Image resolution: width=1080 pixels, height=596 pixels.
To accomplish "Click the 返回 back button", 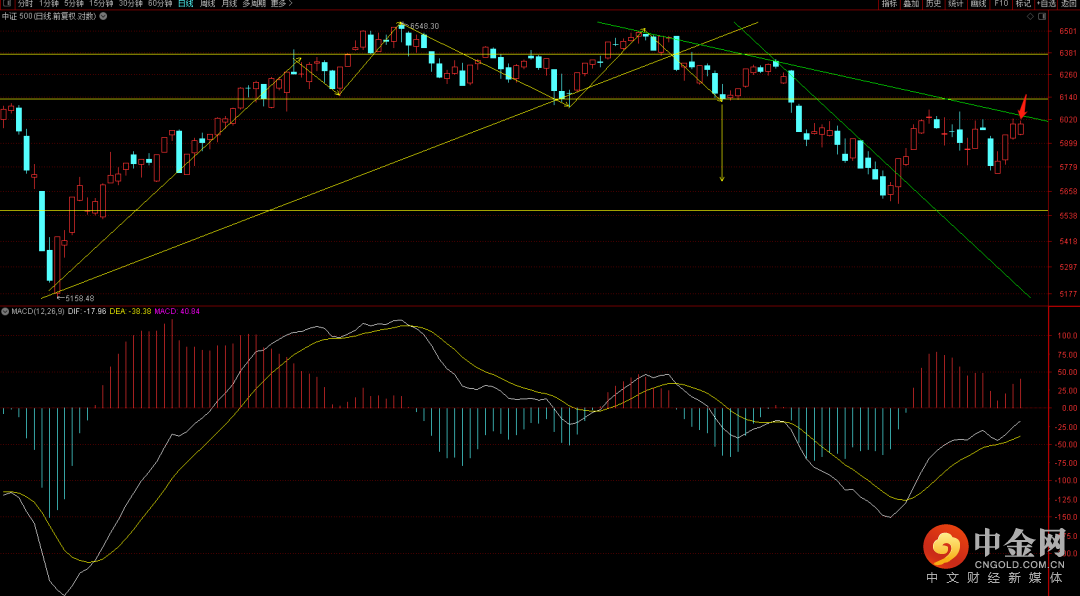I will click(1068, 3).
